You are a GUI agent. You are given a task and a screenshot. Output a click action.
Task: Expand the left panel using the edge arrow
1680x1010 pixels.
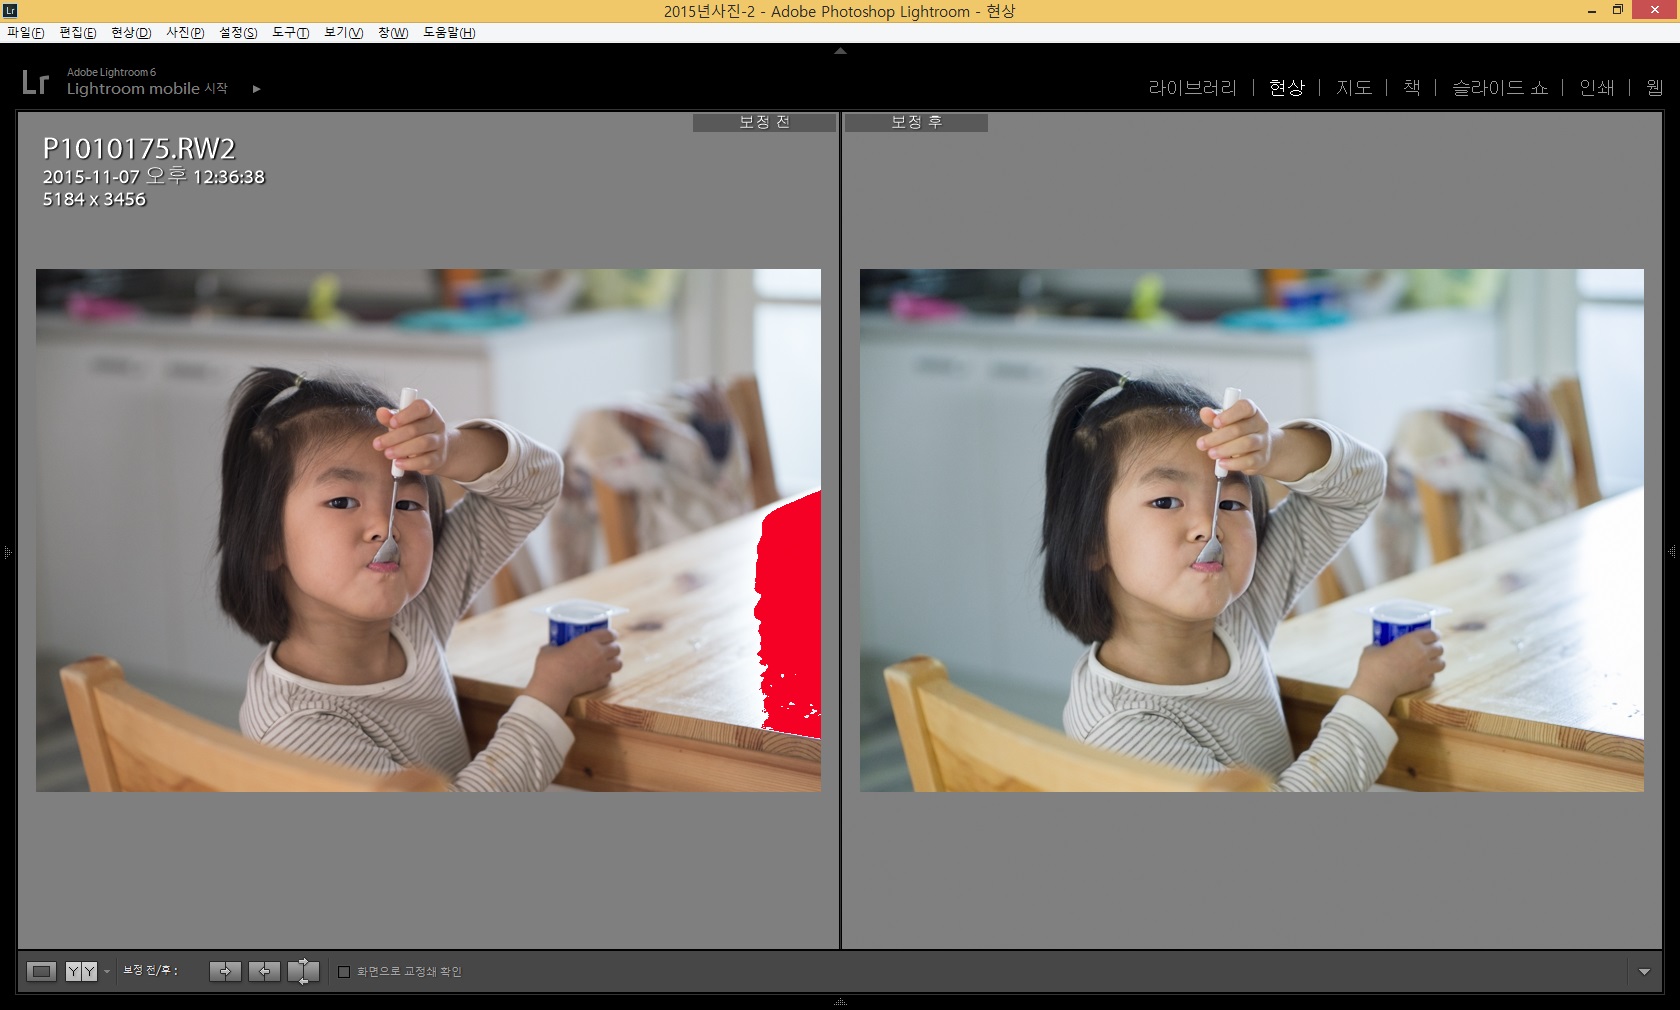(7, 551)
